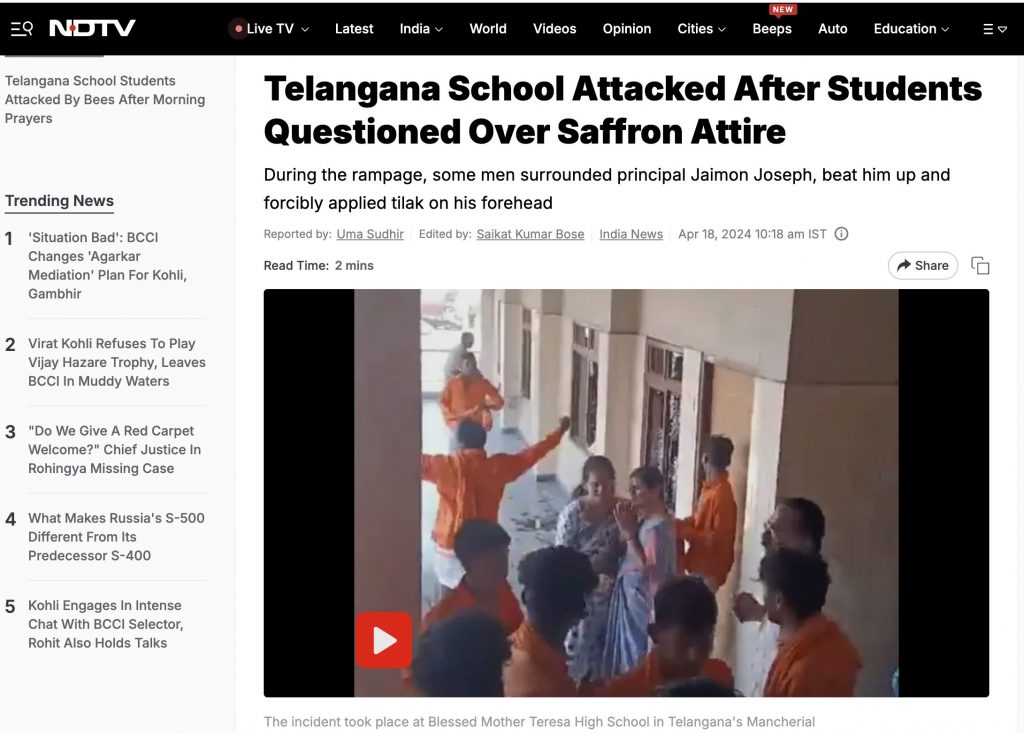Viewport: 1024px width, 733px height.
Task: Click the NDTV logo
Action: click(92, 28)
